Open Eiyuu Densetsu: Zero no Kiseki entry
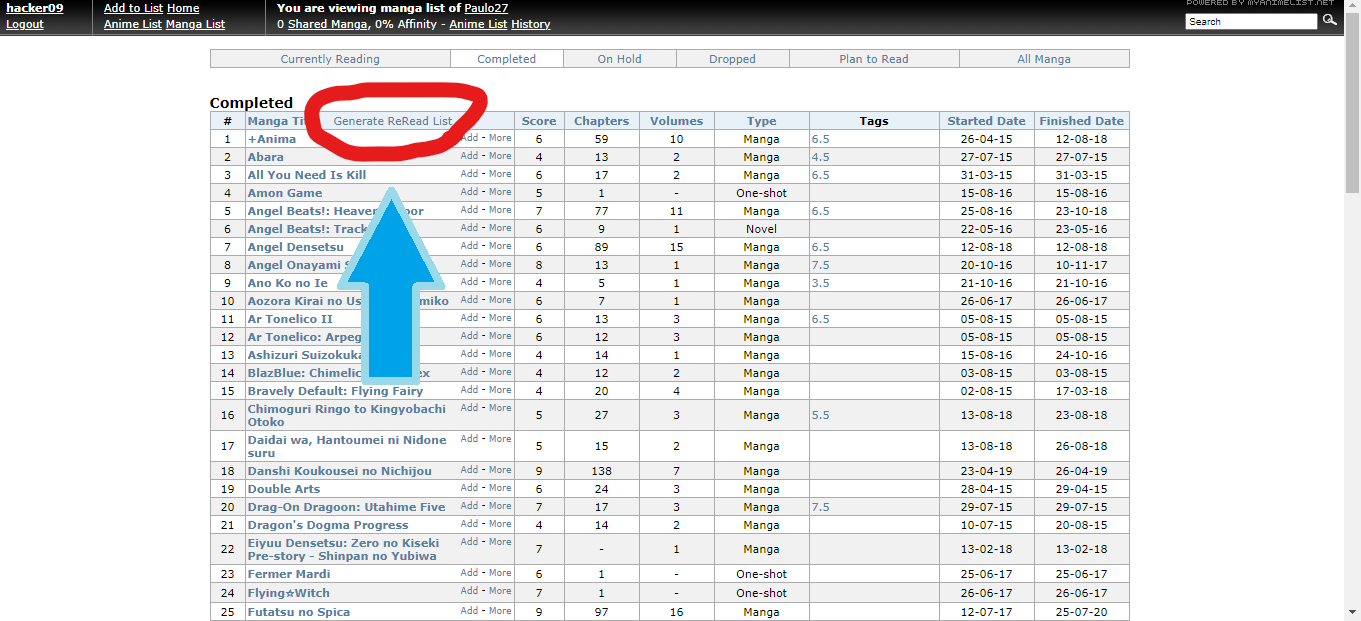 point(343,549)
